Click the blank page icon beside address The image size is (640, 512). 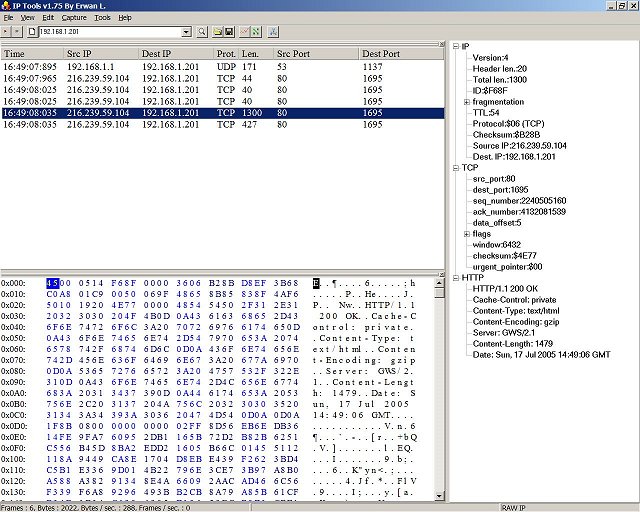pos(33,33)
